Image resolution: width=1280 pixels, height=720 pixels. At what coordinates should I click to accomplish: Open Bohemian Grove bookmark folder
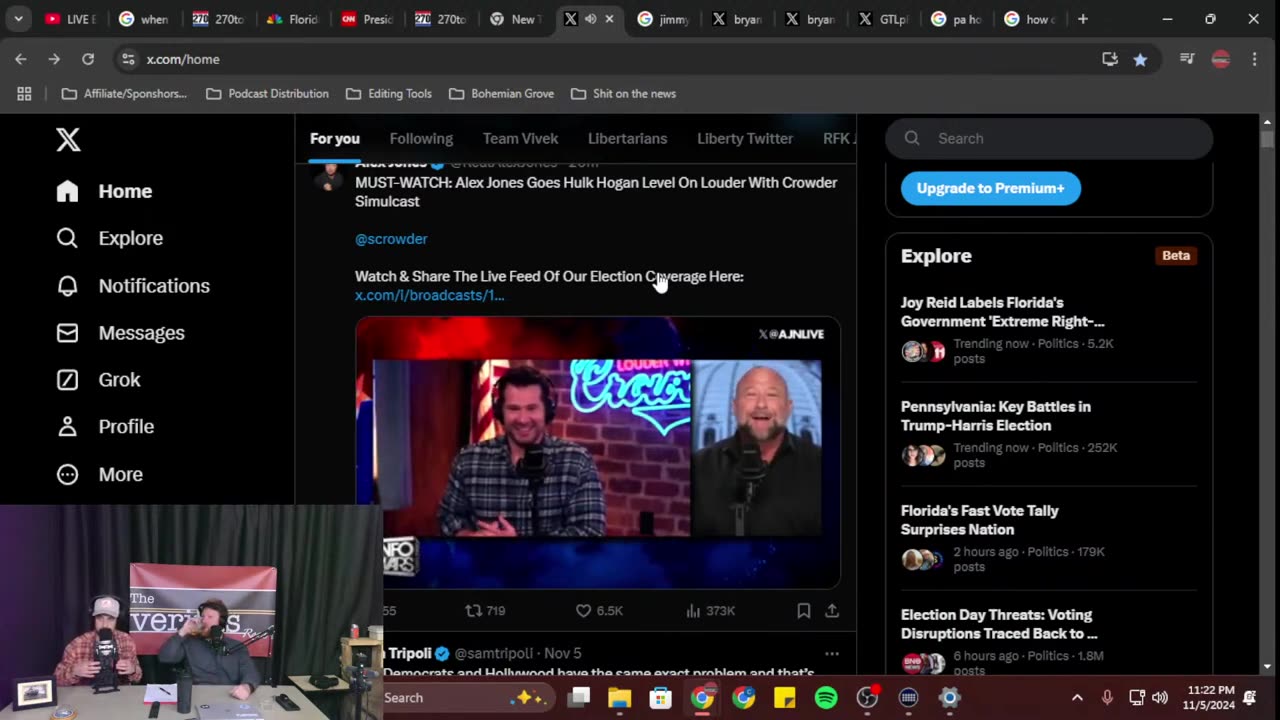[501, 93]
